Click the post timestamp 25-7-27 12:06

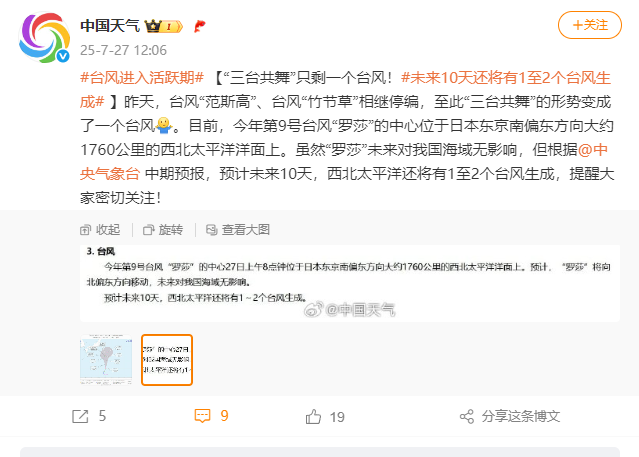(123, 50)
